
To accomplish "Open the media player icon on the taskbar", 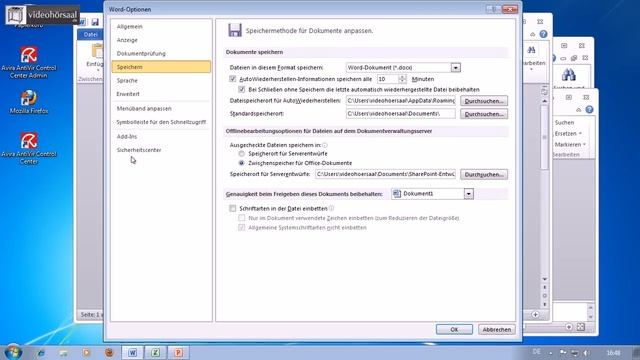I will tap(86, 352).
